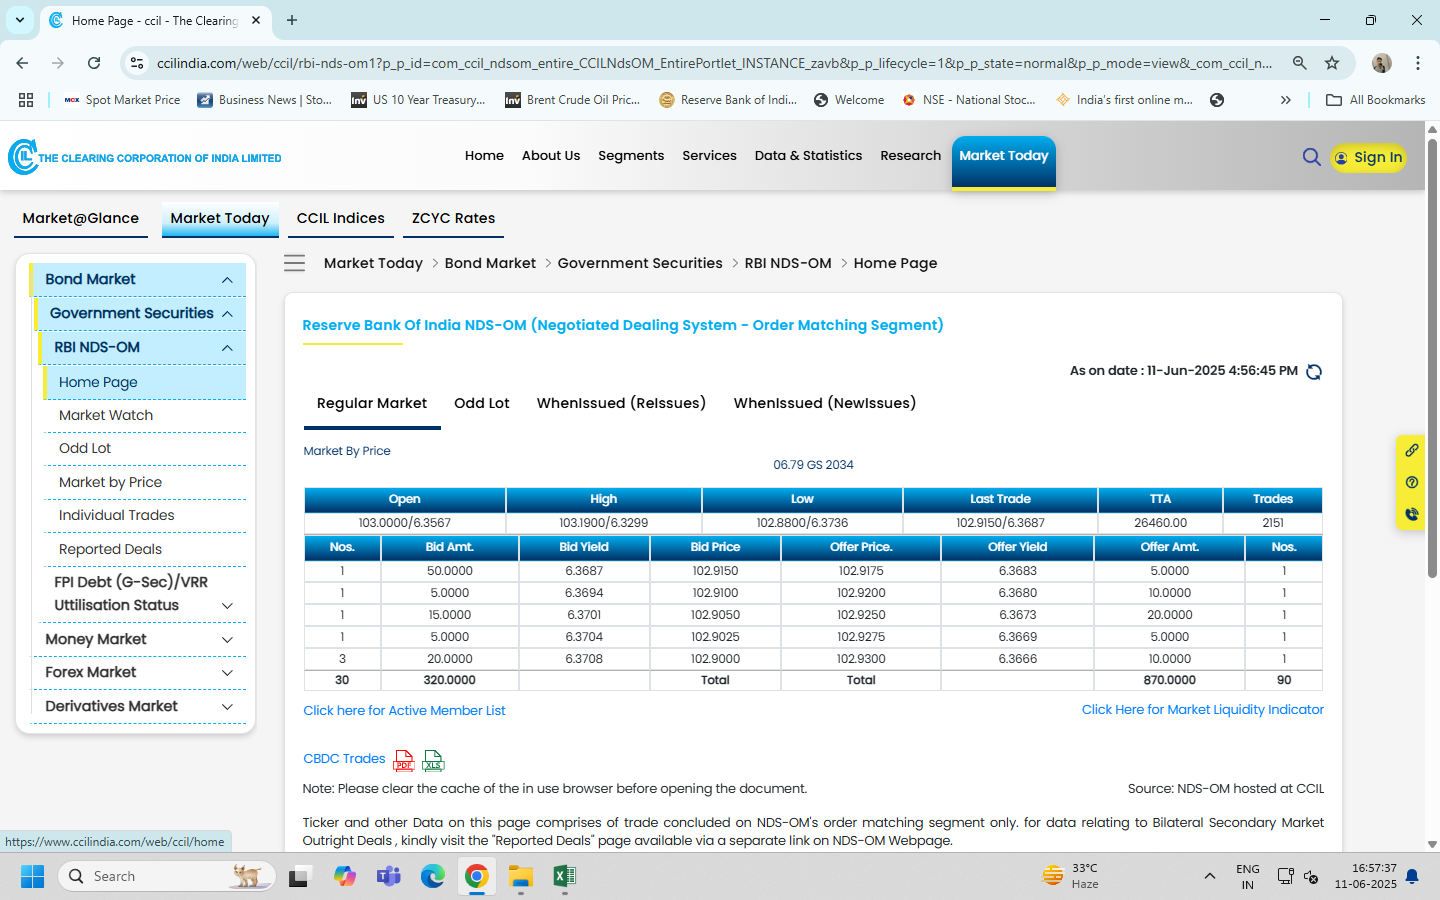Image resolution: width=1440 pixels, height=900 pixels.
Task: Expand the Forex Market section
Action: tap(227, 673)
